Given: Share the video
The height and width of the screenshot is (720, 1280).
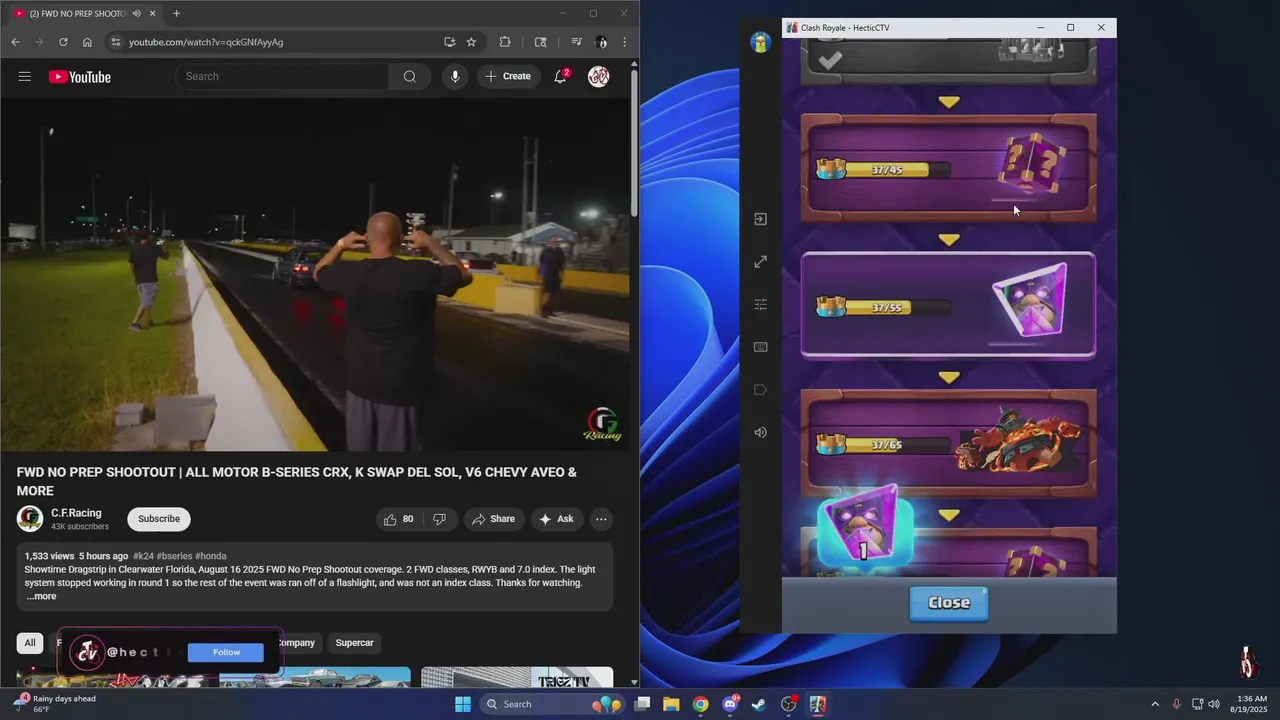Looking at the screenshot, I should click(x=493, y=519).
